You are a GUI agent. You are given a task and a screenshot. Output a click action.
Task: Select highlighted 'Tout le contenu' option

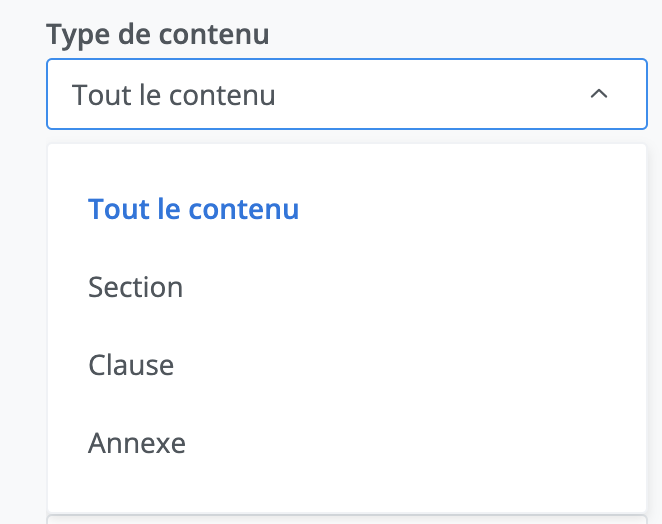193,209
